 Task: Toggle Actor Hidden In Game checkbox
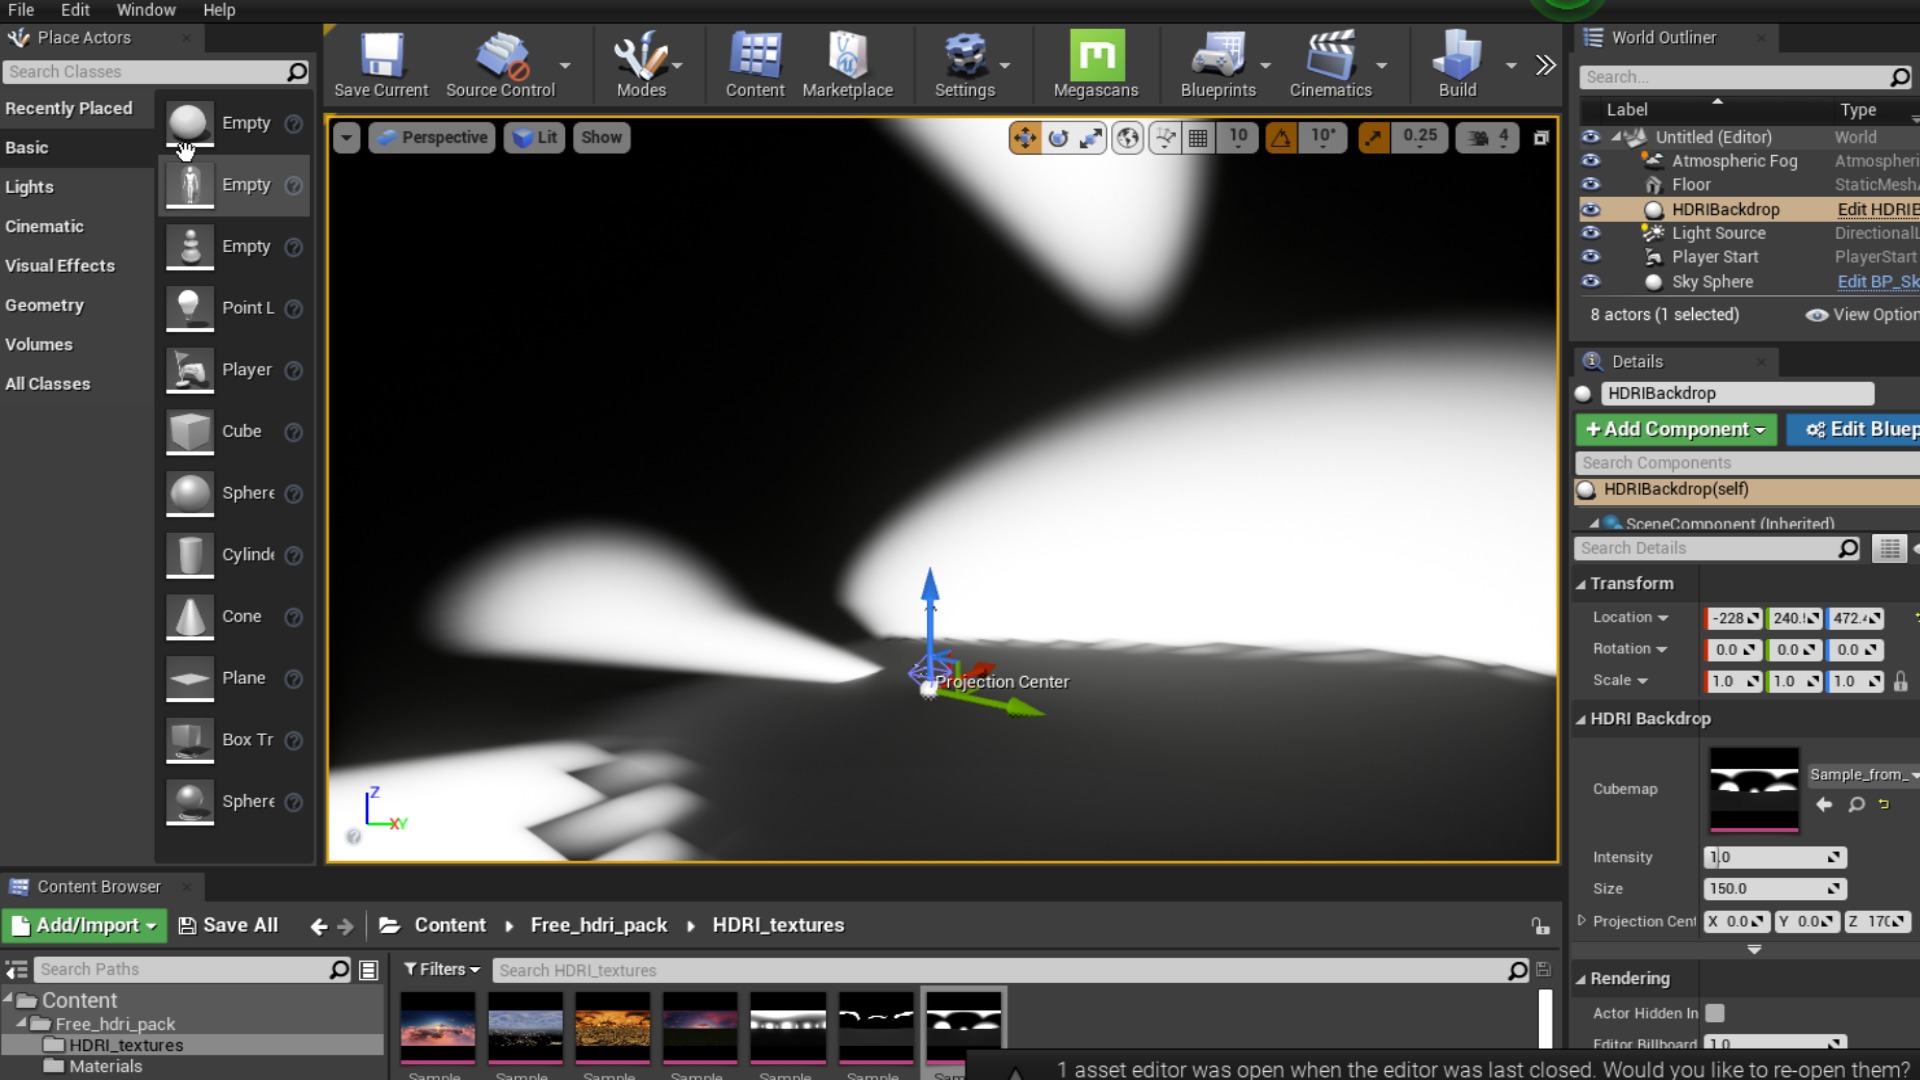[x=1715, y=1013]
